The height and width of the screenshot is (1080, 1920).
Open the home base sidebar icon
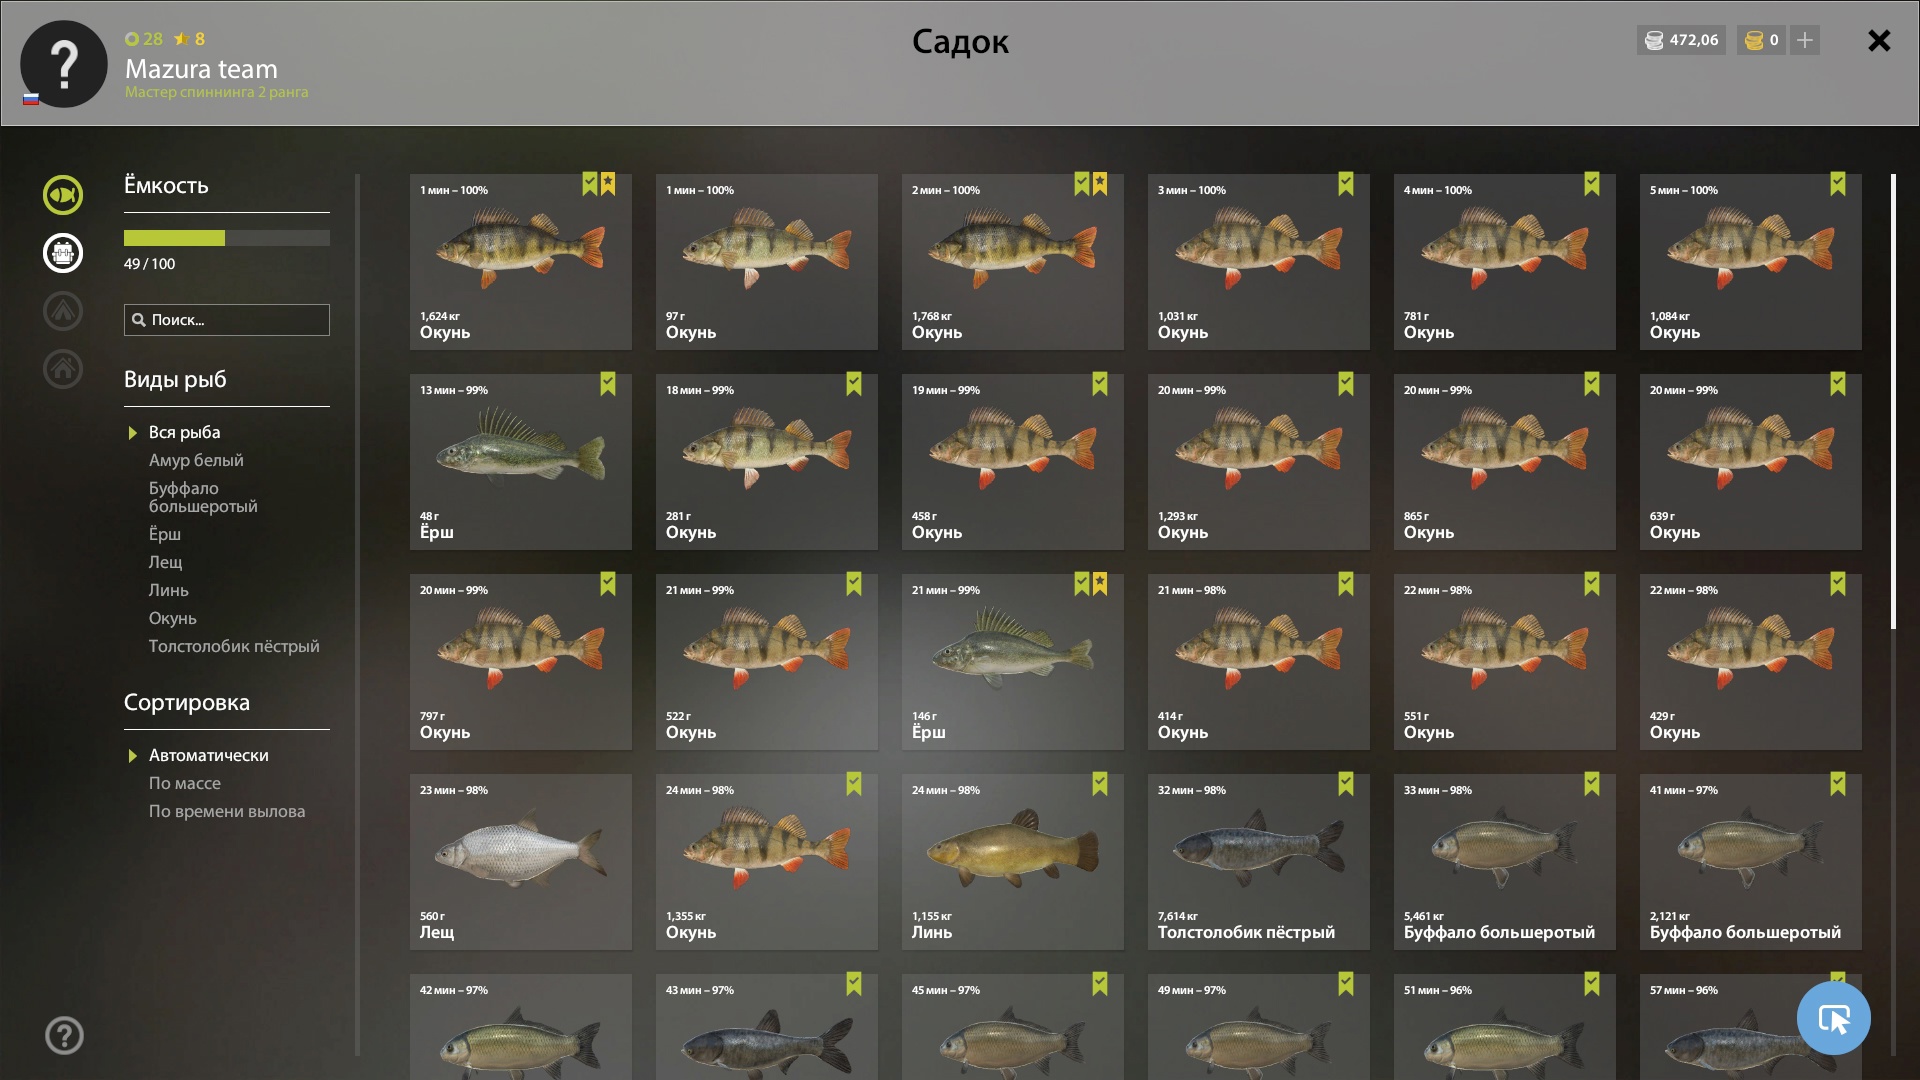click(63, 369)
